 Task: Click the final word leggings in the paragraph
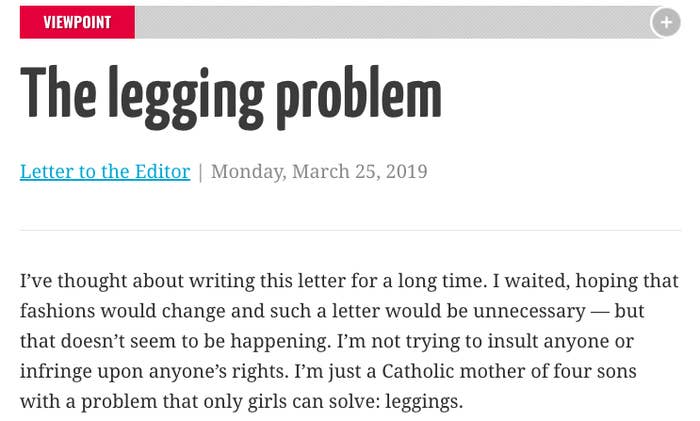[x=424, y=402]
